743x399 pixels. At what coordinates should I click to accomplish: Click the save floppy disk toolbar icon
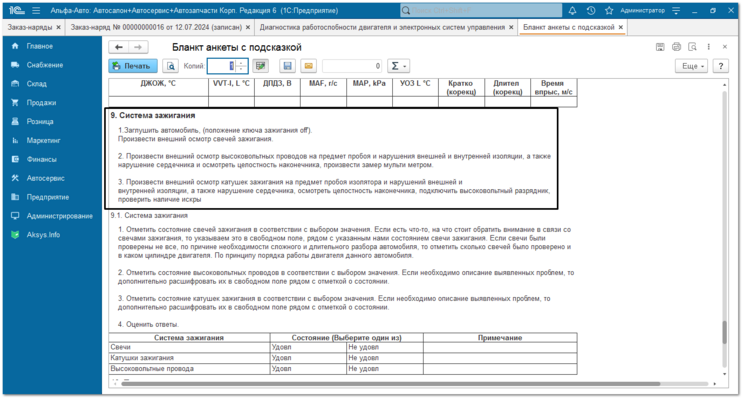pos(287,66)
